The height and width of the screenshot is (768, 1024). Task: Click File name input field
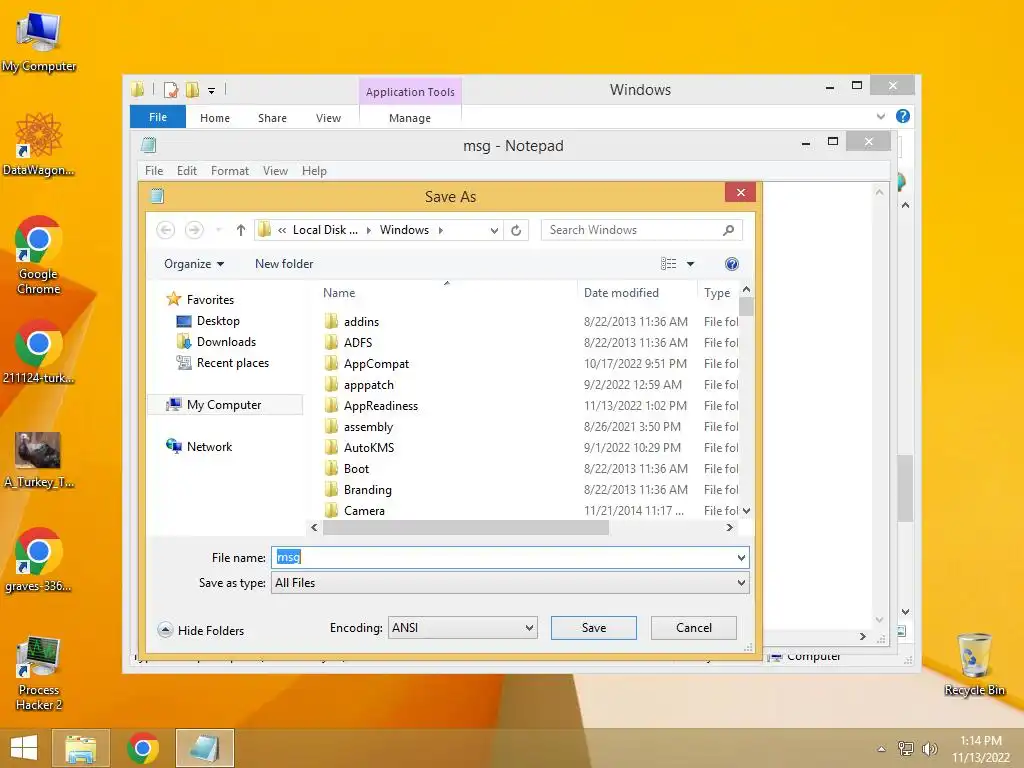pyautogui.click(x=510, y=558)
